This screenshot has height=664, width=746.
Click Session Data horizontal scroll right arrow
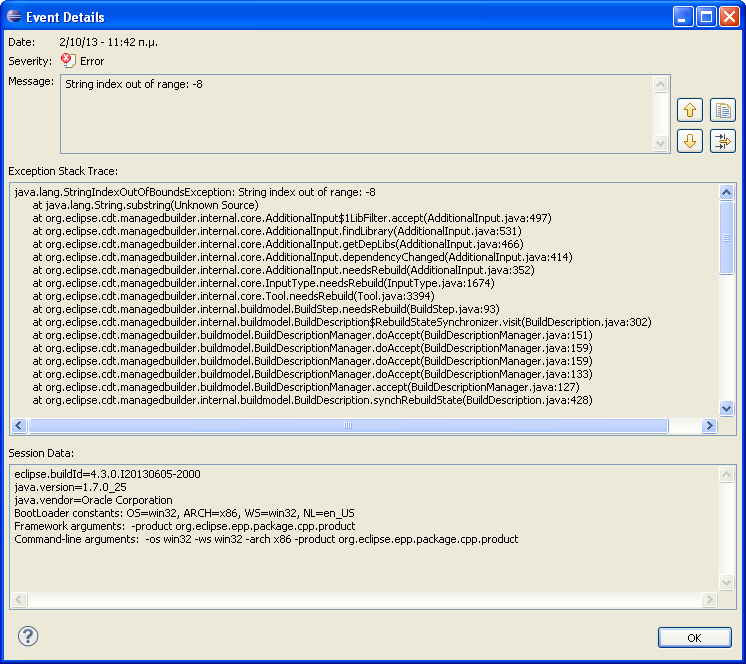coord(709,599)
